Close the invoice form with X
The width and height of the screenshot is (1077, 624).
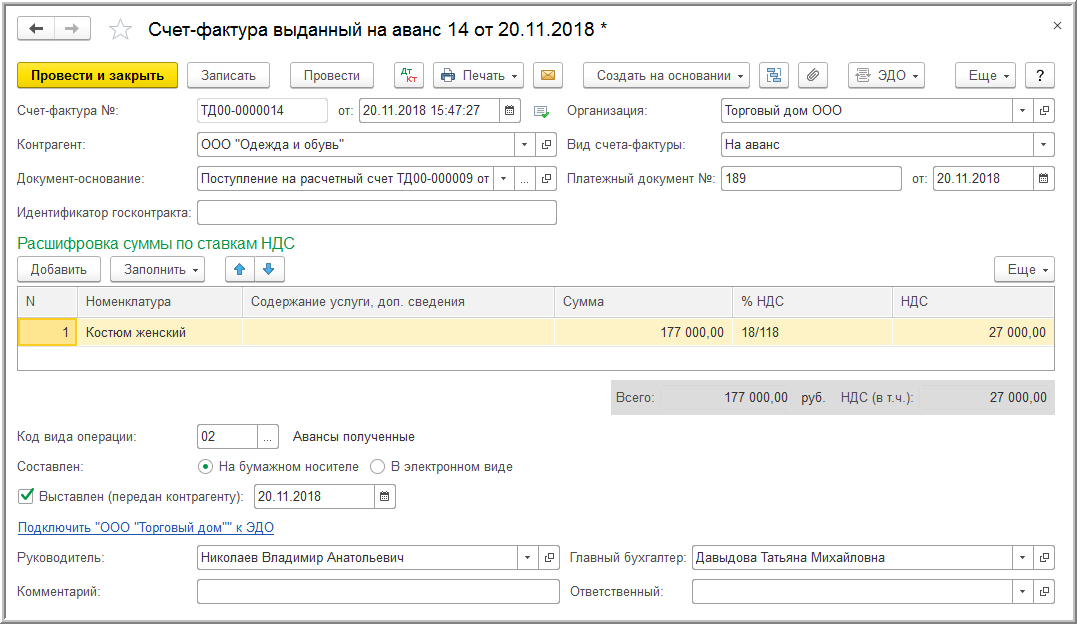[x=1057, y=26]
